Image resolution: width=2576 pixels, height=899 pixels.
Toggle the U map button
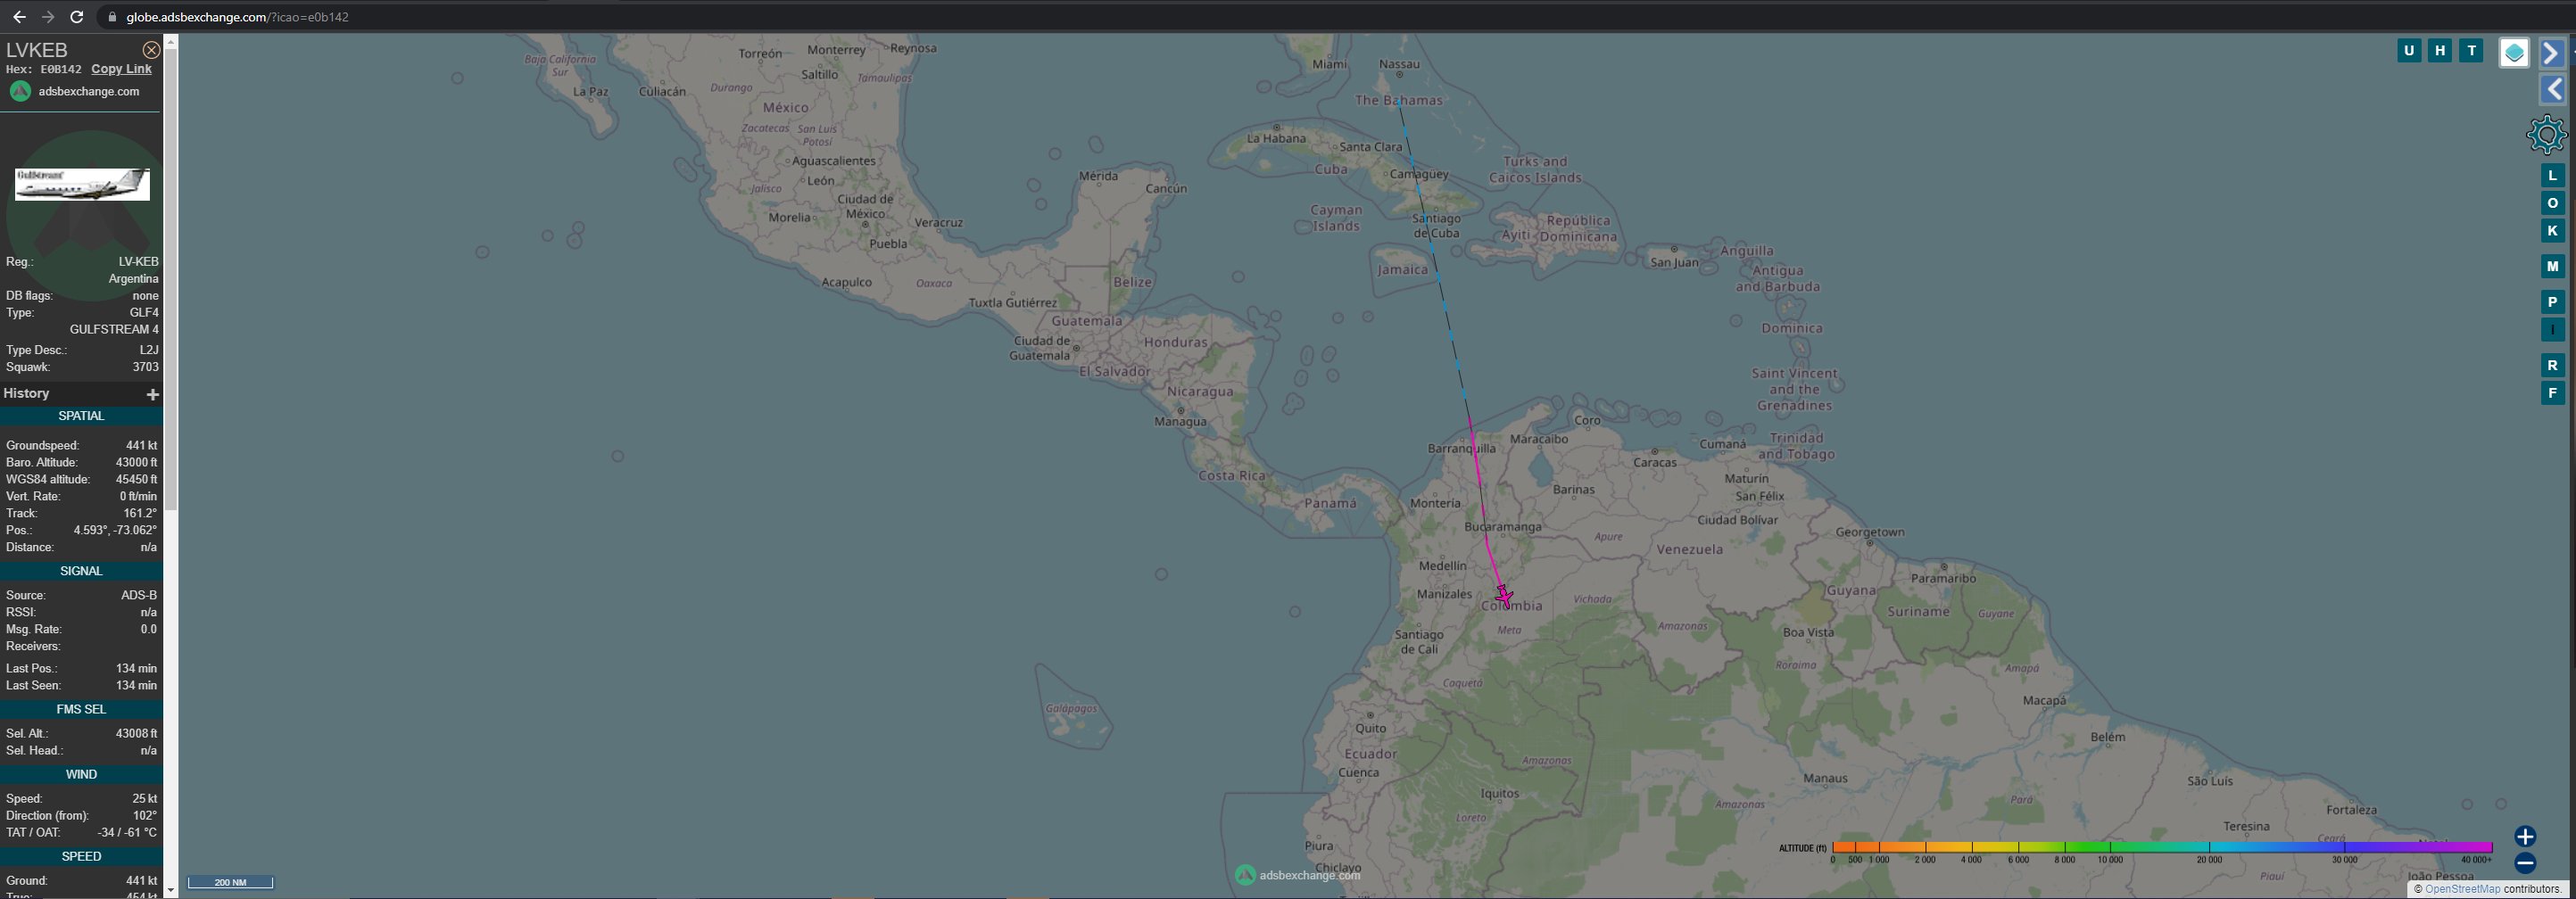(2408, 50)
